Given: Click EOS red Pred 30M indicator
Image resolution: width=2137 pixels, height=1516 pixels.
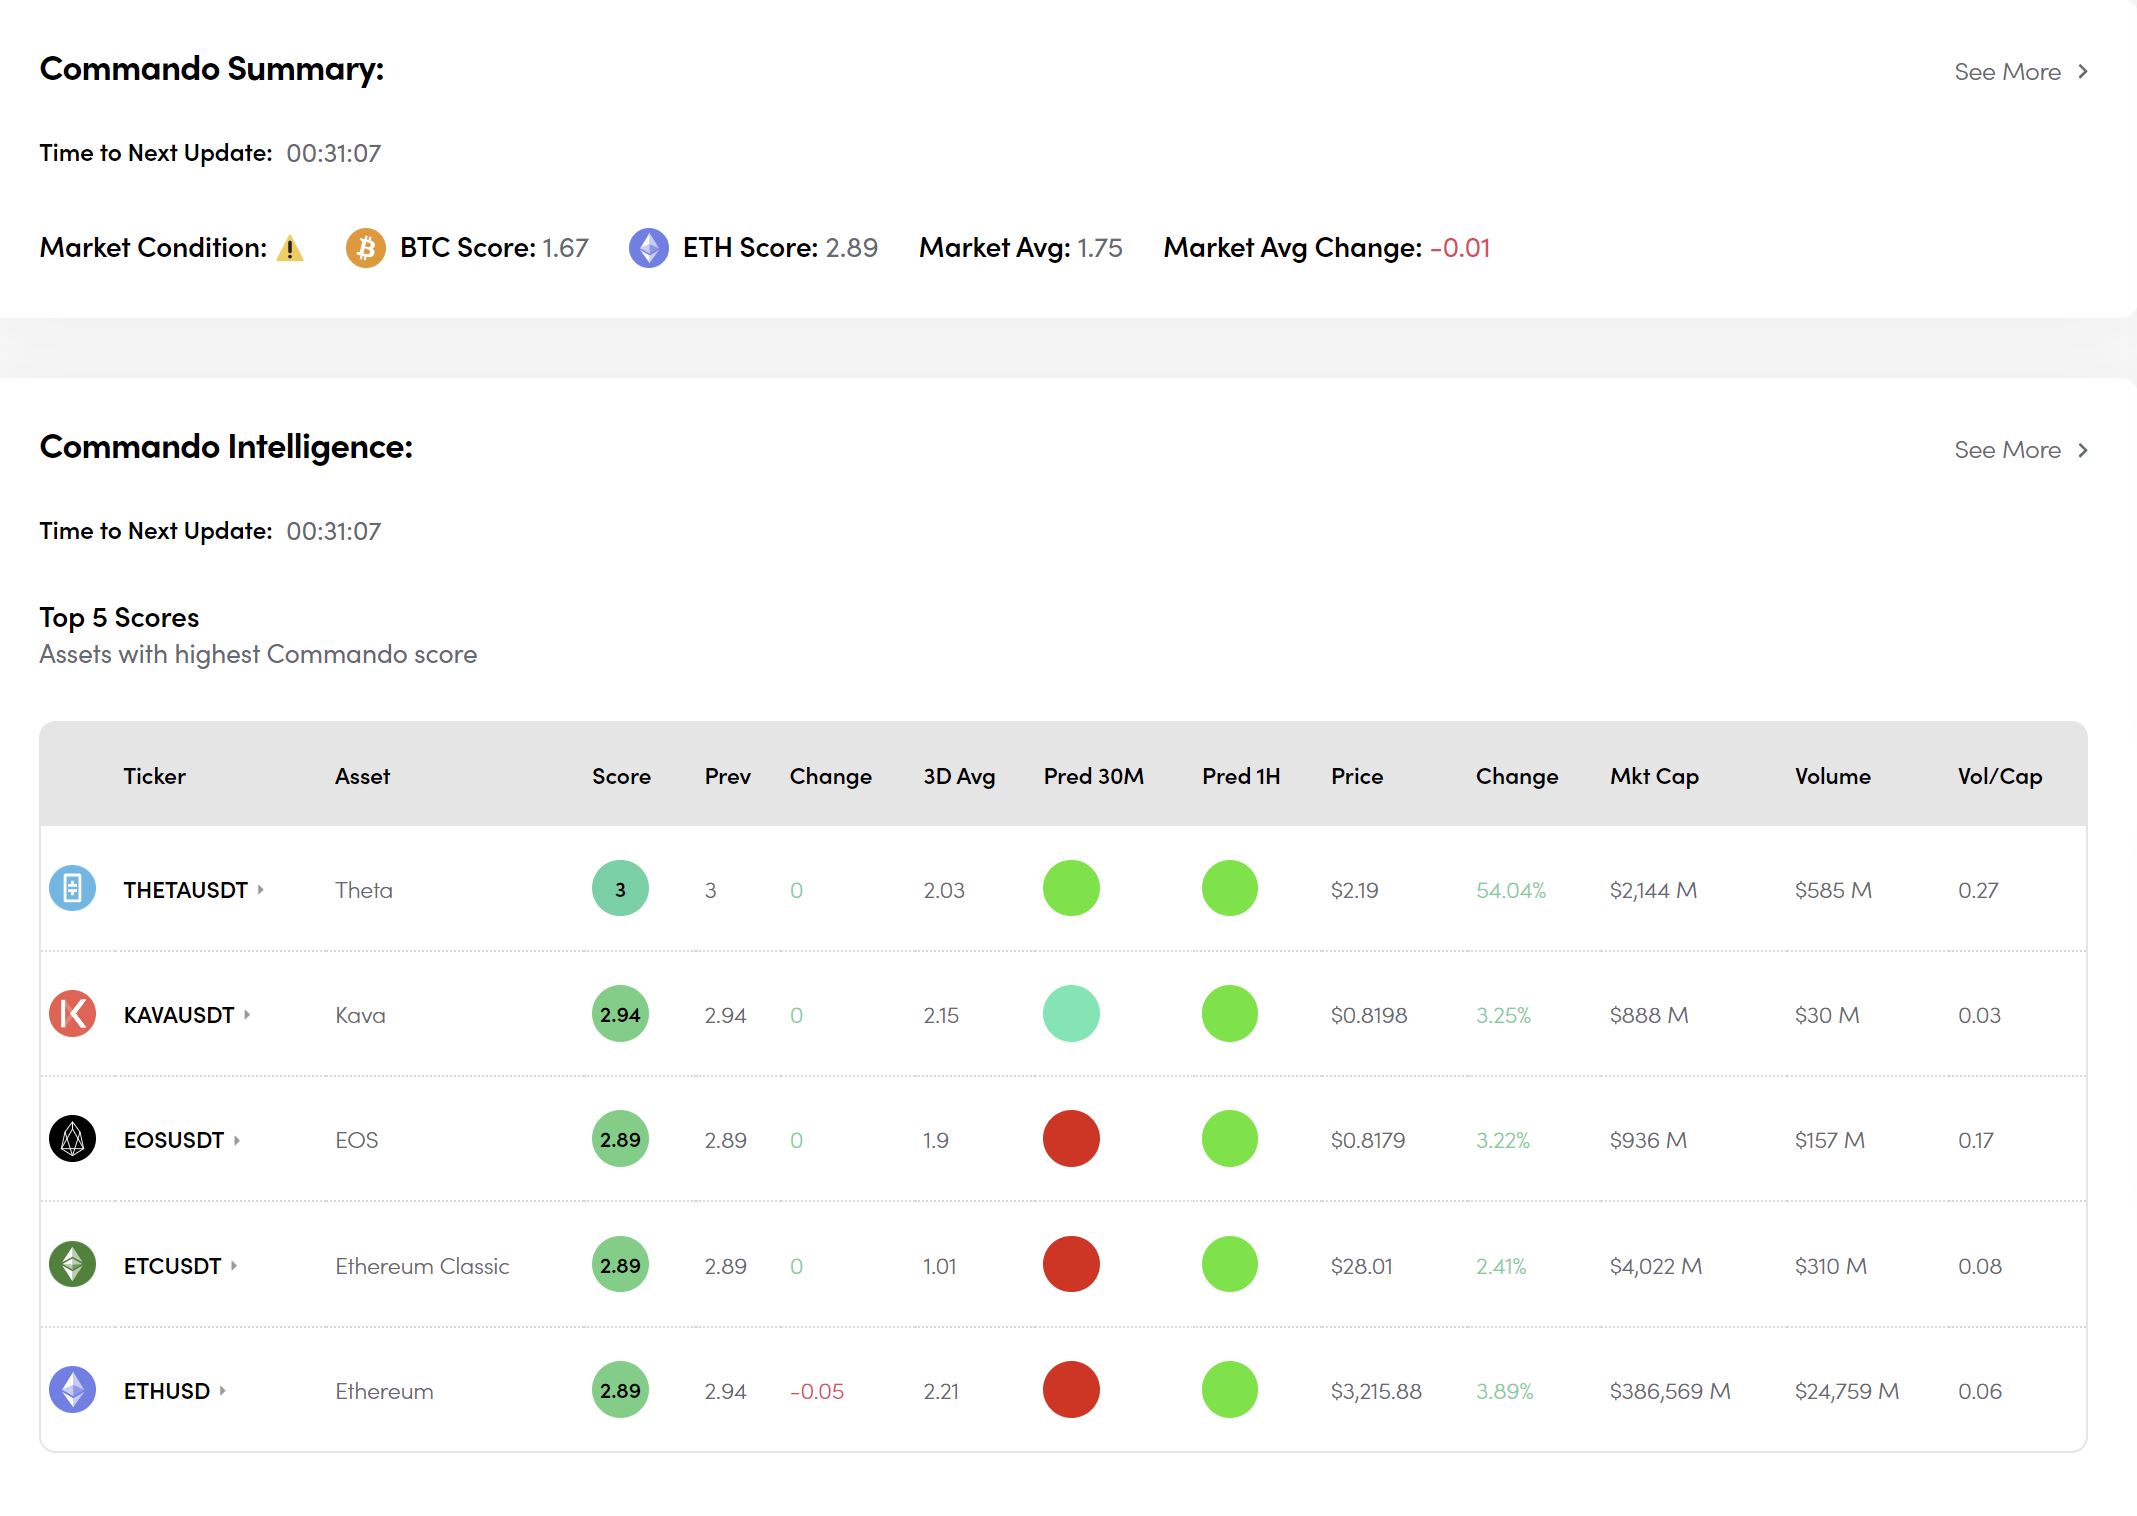Looking at the screenshot, I should click(1071, 1138).
